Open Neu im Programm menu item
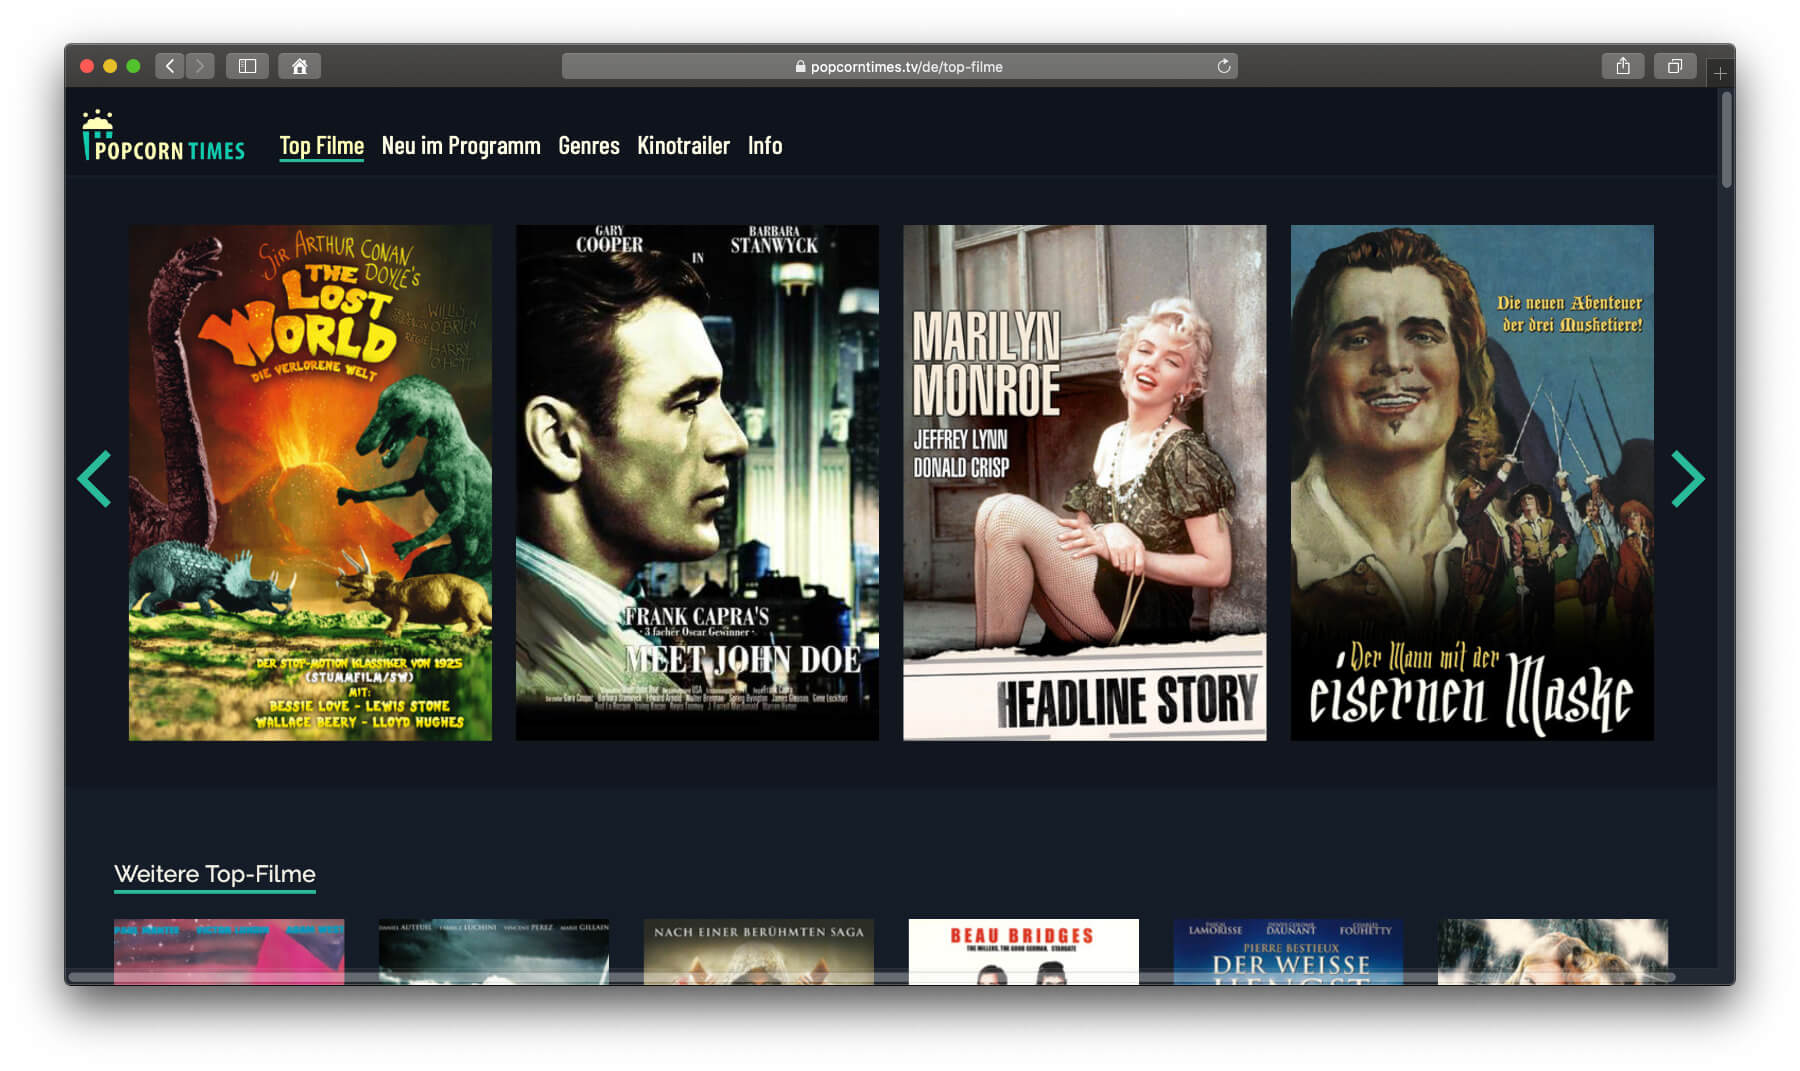The image size is (1800, 1071). (x=461, y=146)
